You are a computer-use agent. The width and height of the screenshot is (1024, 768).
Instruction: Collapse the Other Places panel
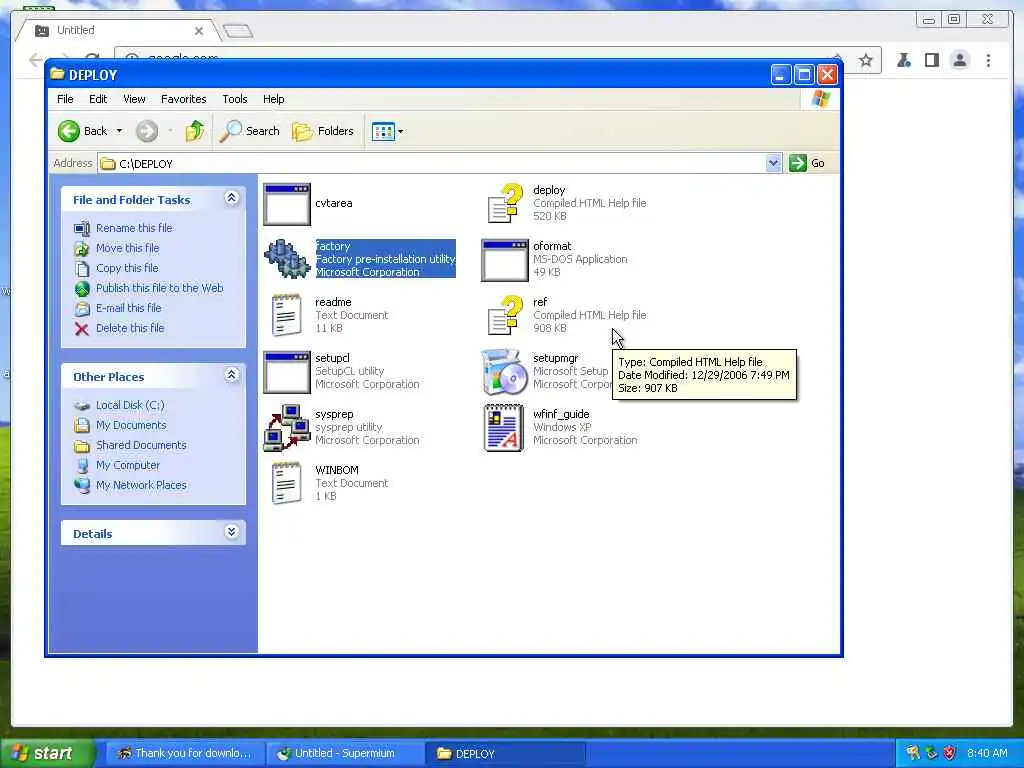[232, 375]
